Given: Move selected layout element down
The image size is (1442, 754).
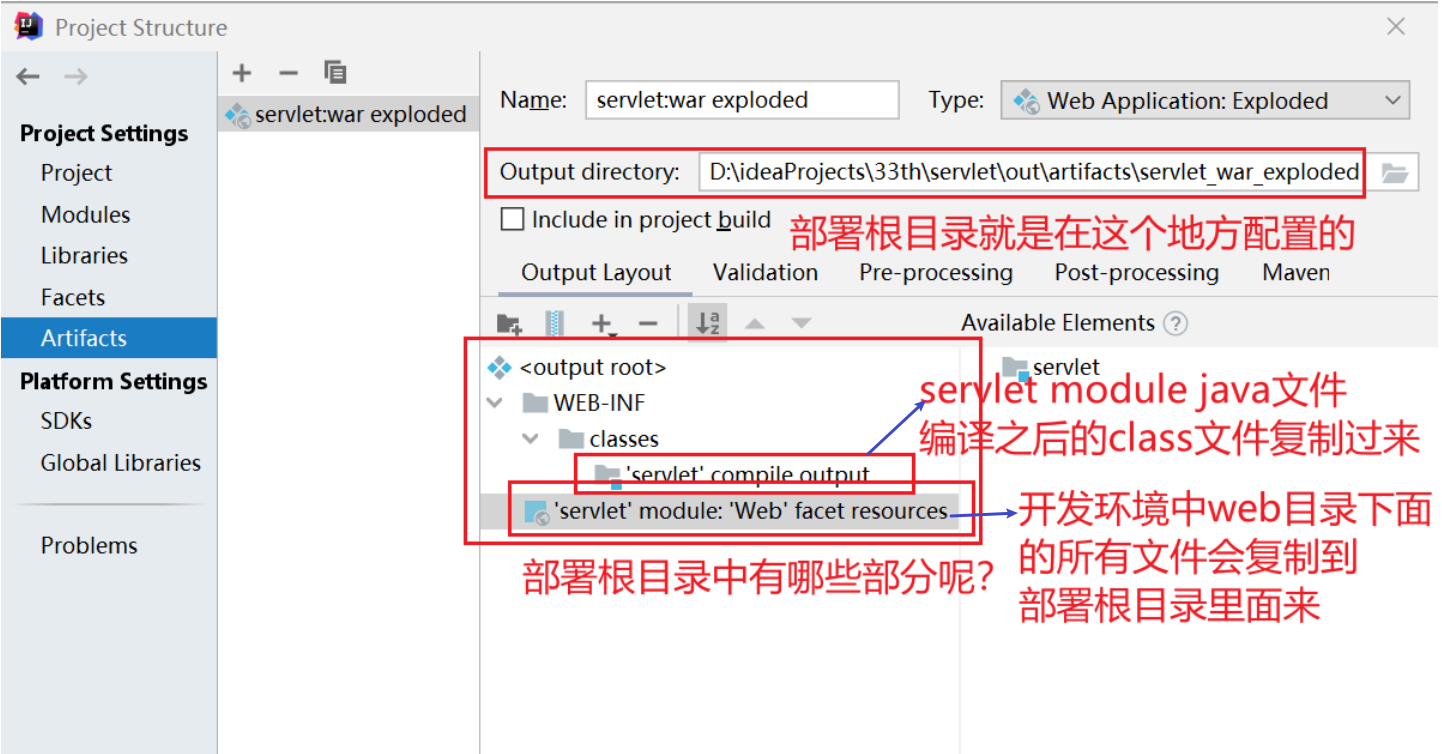Looking at the screenshot, I should [801, 324].
